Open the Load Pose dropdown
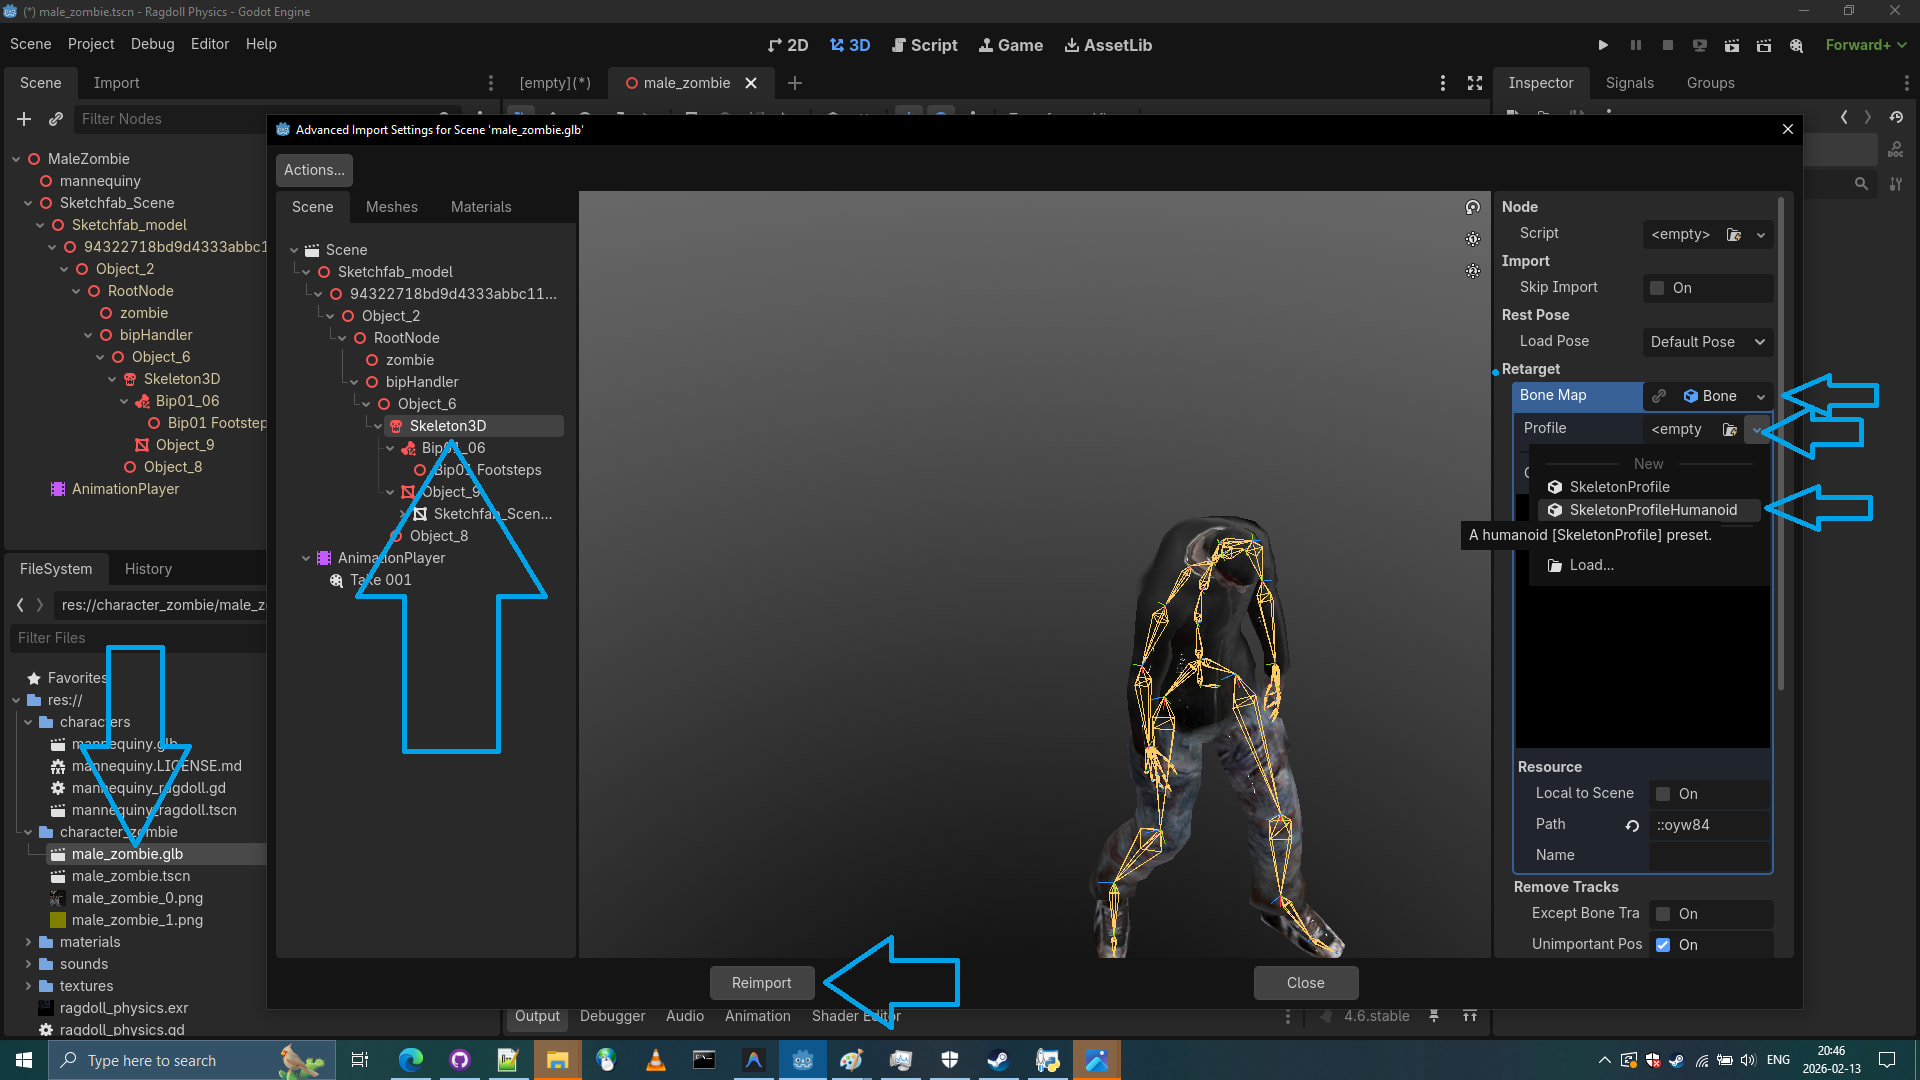 [x=1707, y=342]
